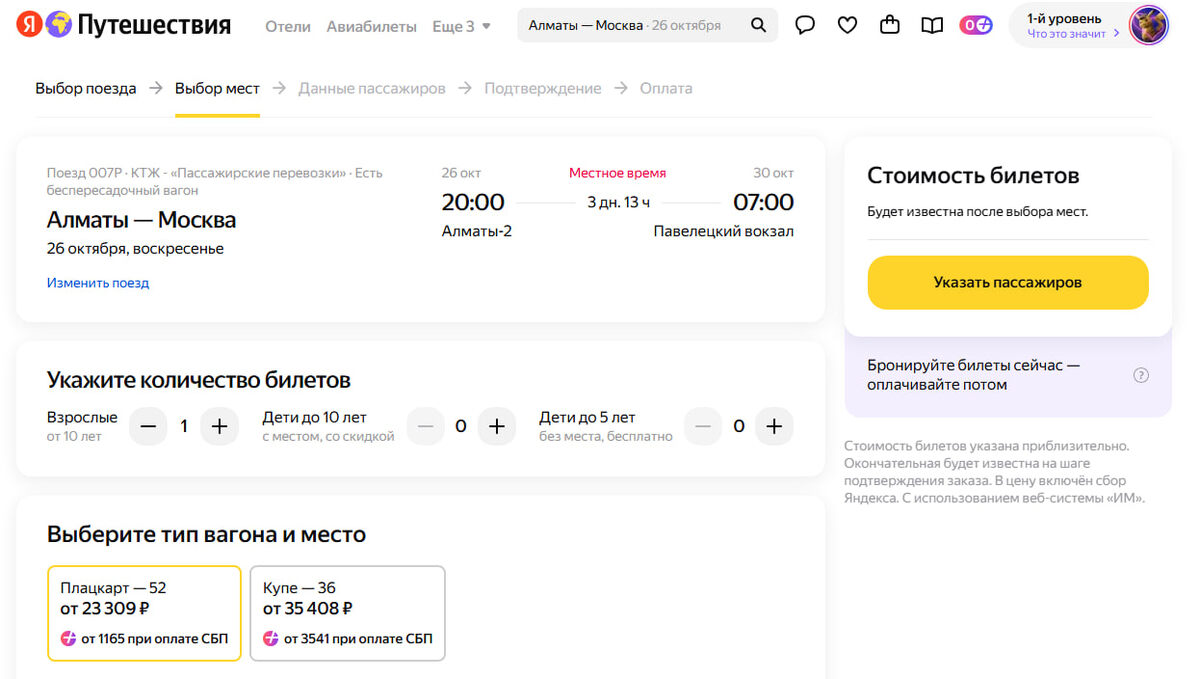Decrease adults ticket count
The height and width of the screenshot is (679, 1200).
click(148, 427)
